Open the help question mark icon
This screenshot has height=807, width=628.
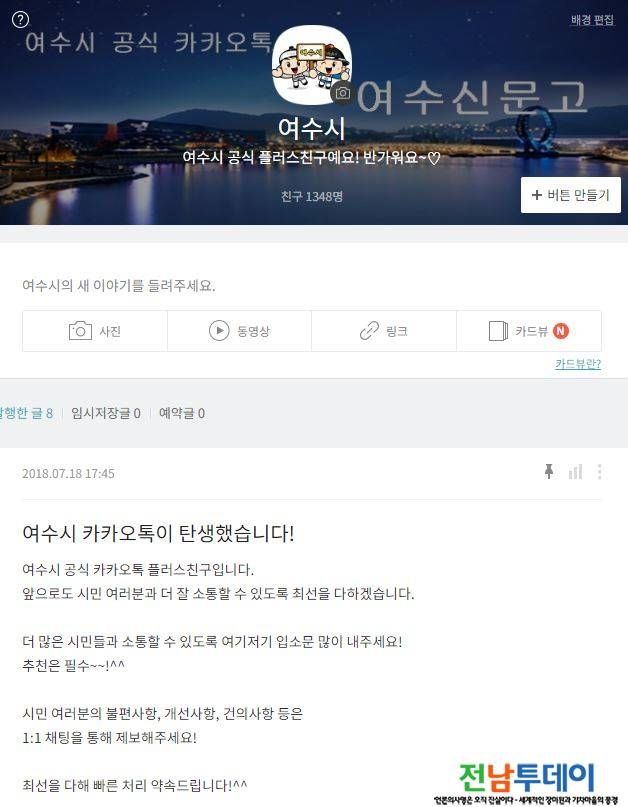(x=20, y=20)
